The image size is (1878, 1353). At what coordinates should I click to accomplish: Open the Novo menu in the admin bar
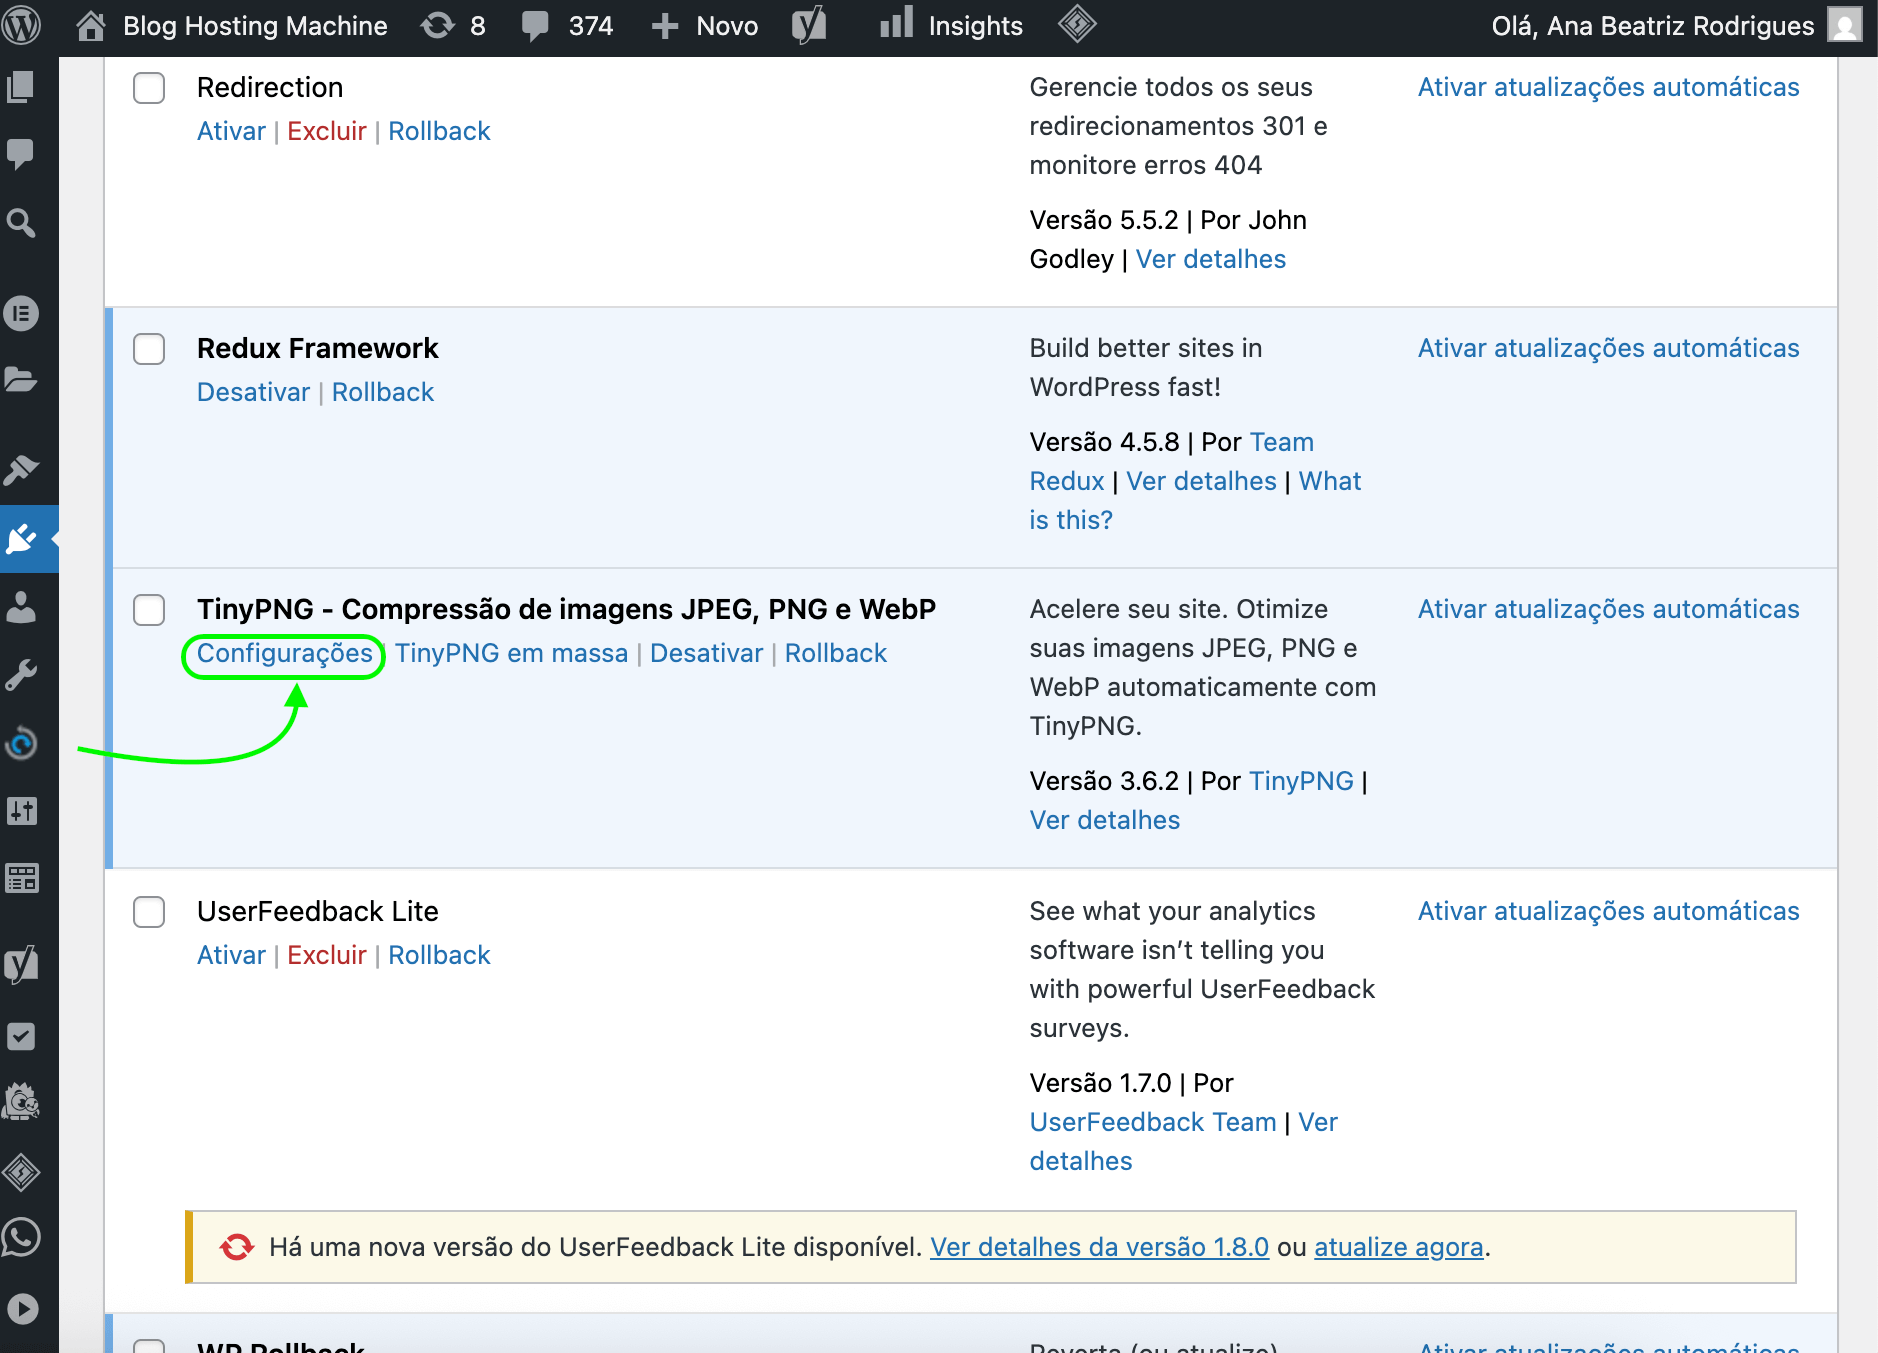[x=706, y=26]
